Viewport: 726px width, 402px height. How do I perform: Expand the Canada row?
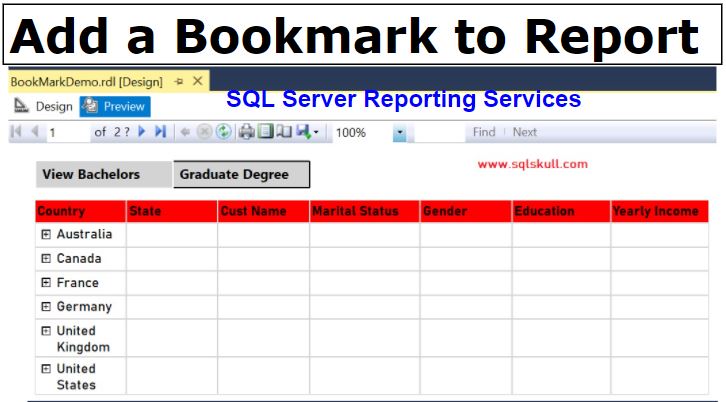point(46,258)
